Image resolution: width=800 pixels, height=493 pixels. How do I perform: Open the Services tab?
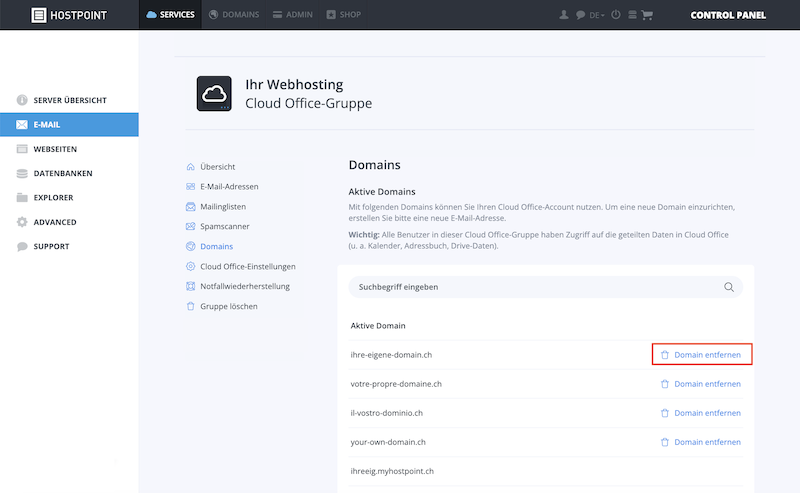(170, 15)
